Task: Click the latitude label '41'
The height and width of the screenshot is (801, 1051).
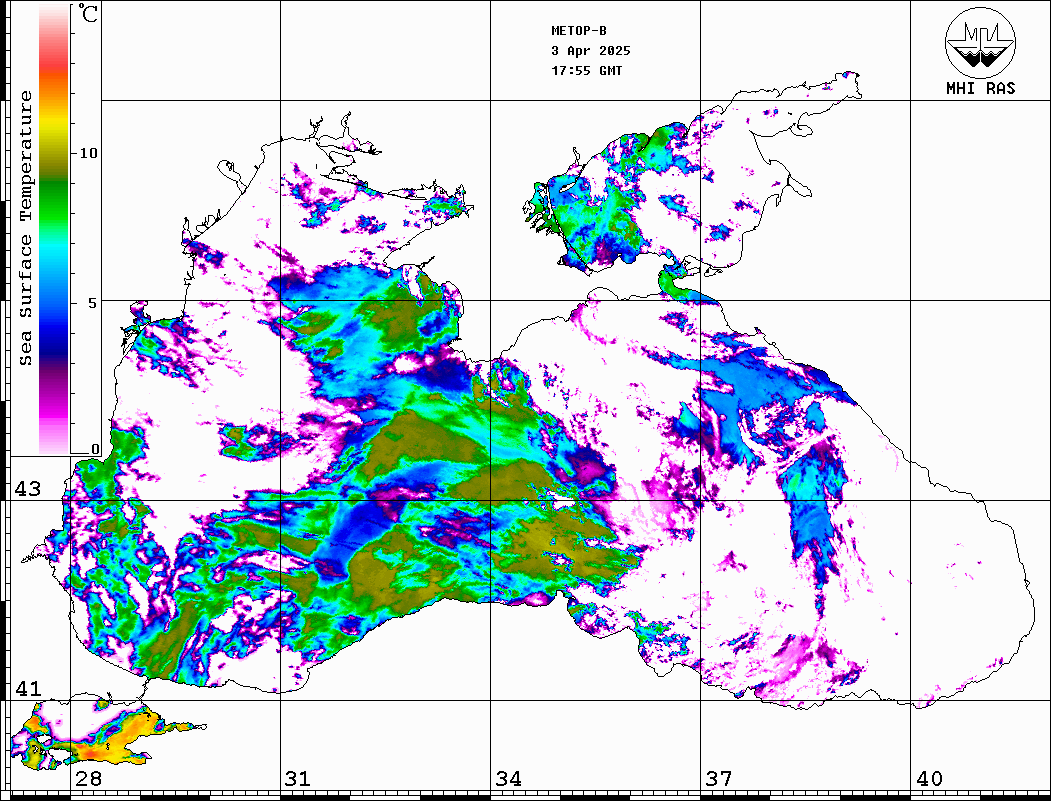Action: point(28,688)
